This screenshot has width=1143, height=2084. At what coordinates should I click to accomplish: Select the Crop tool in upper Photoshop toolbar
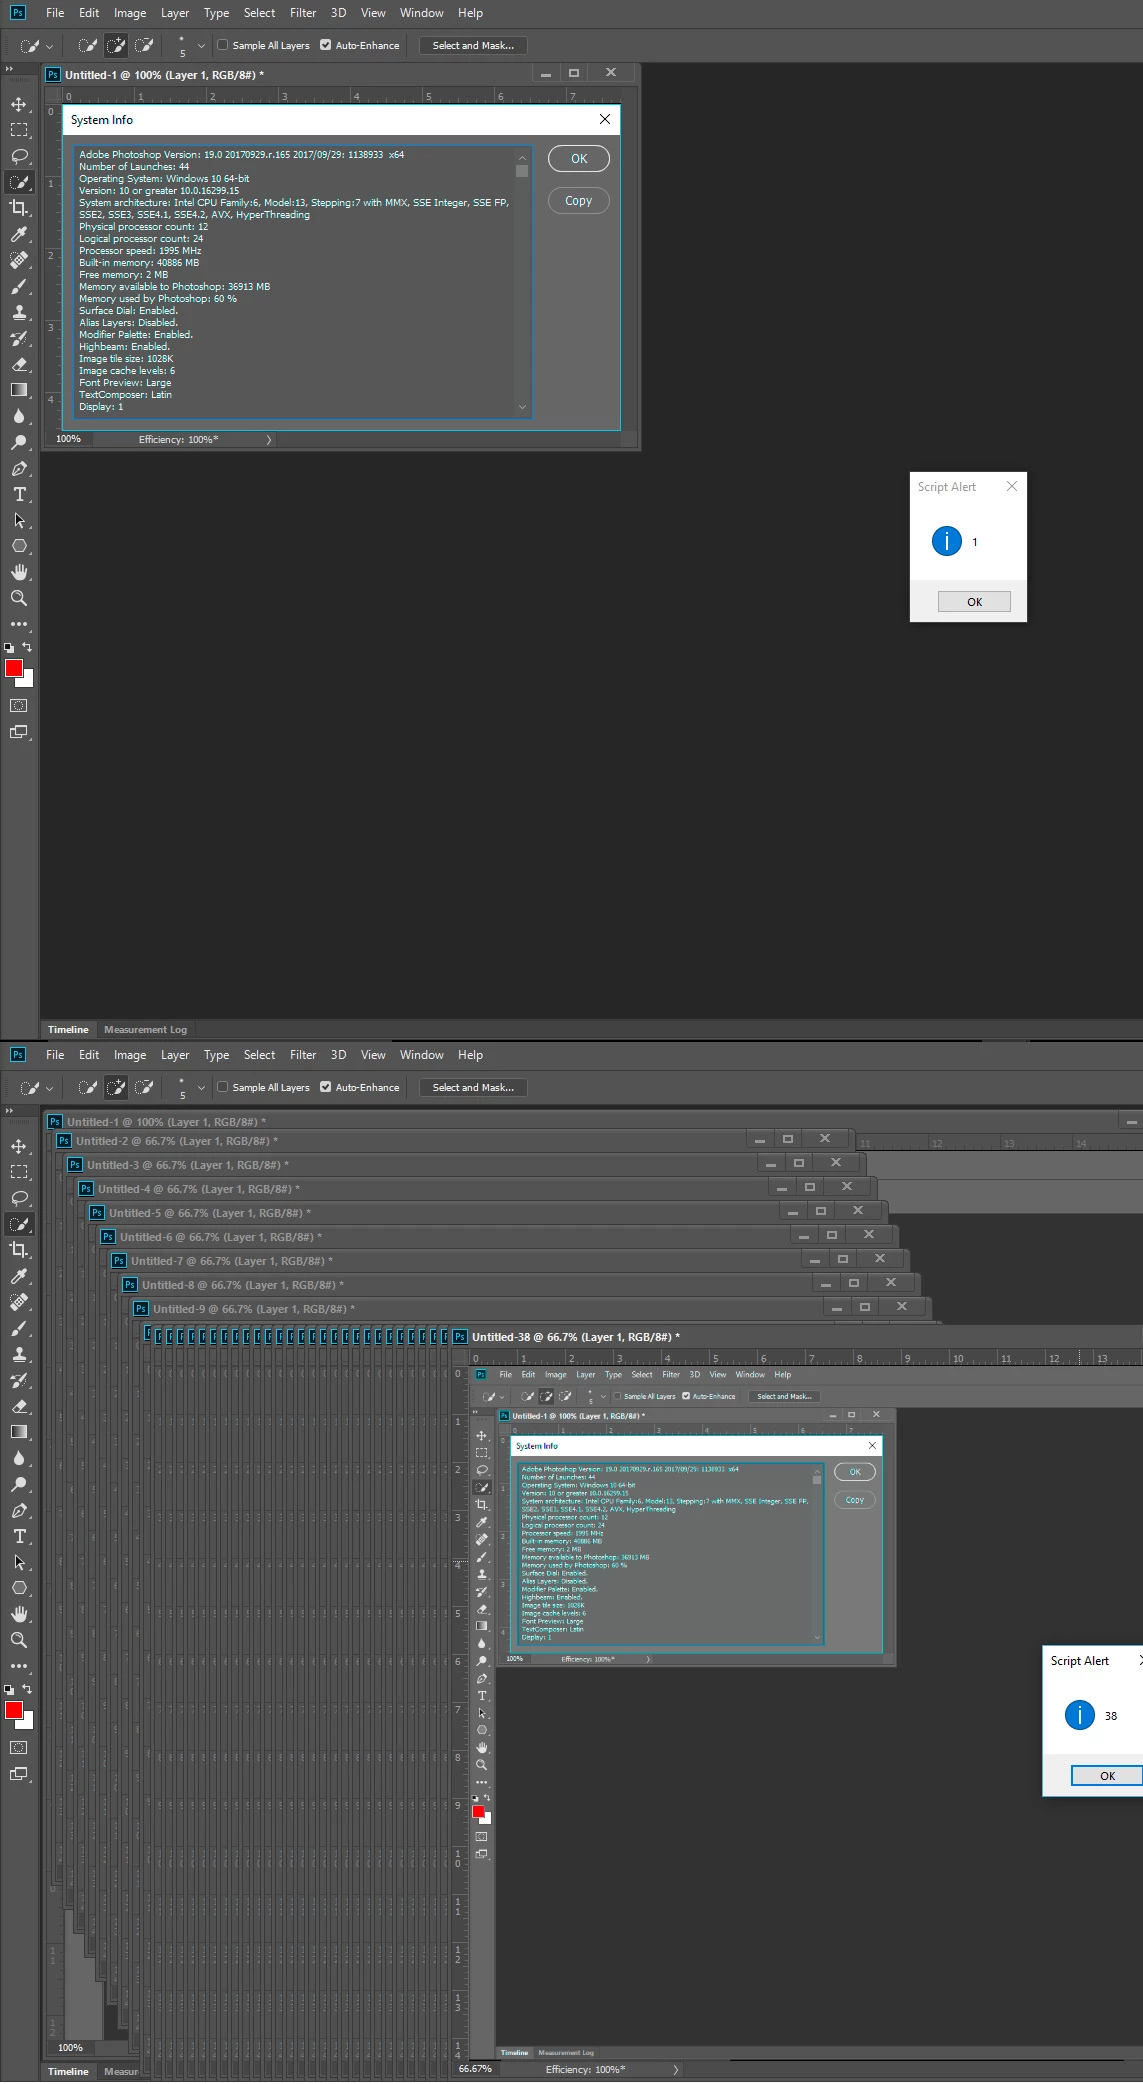click(x=19, y=208)
